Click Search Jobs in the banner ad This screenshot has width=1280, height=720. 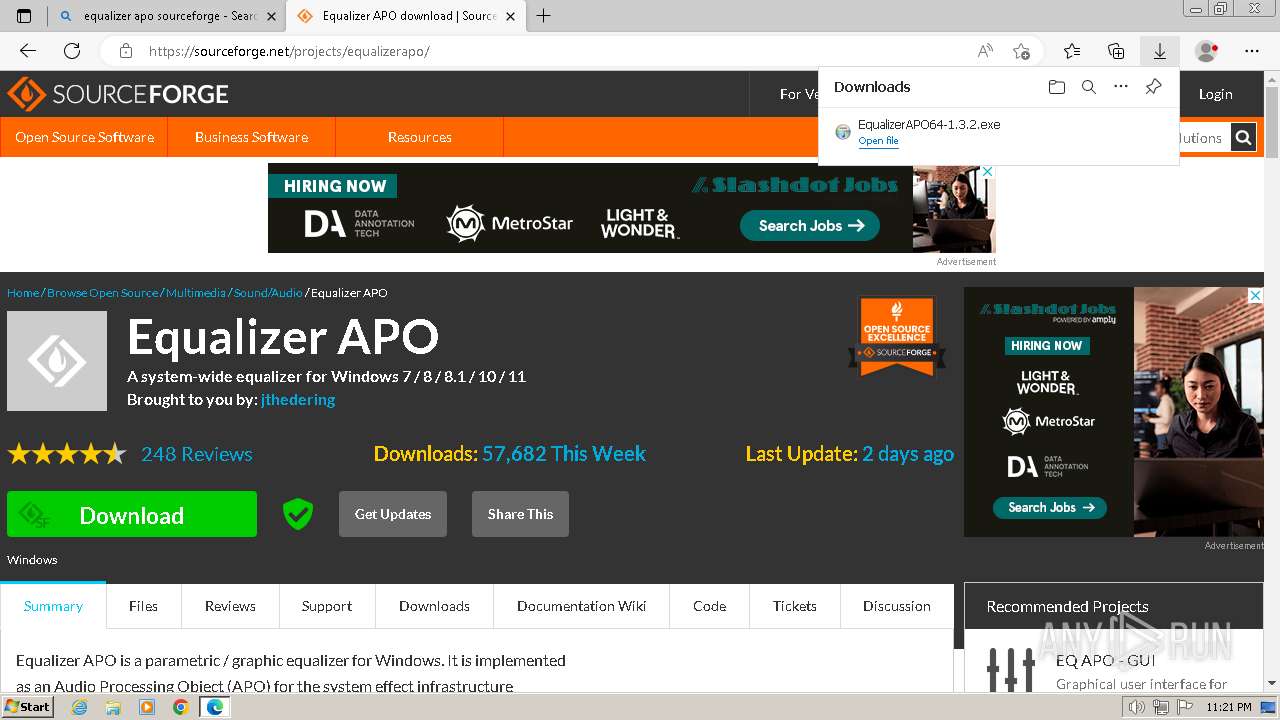(810, 225)
